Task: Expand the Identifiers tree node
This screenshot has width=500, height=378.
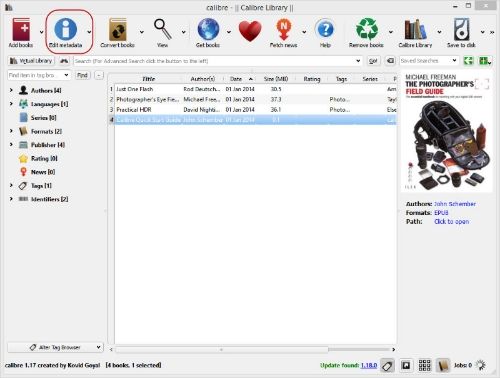Action: coord(11,199)
